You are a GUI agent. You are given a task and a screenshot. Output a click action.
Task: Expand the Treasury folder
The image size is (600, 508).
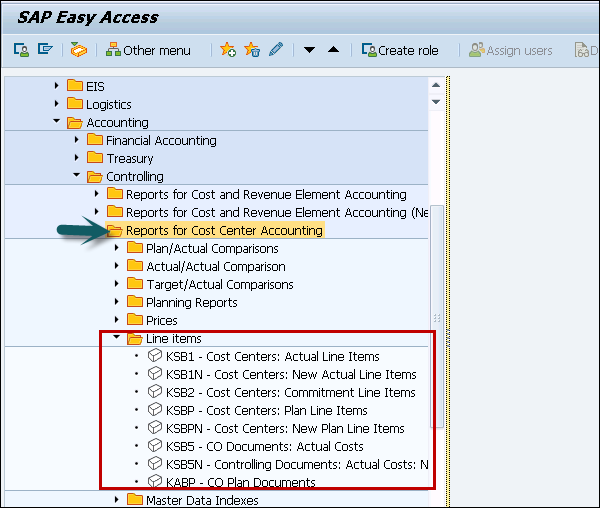(77, 157)
